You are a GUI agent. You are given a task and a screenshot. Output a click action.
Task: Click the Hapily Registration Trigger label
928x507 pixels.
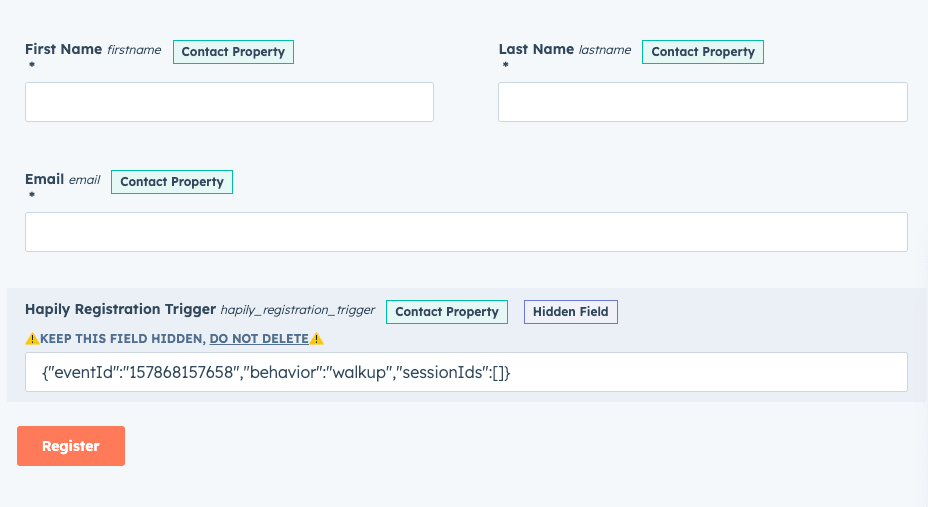tap(119, 310)
